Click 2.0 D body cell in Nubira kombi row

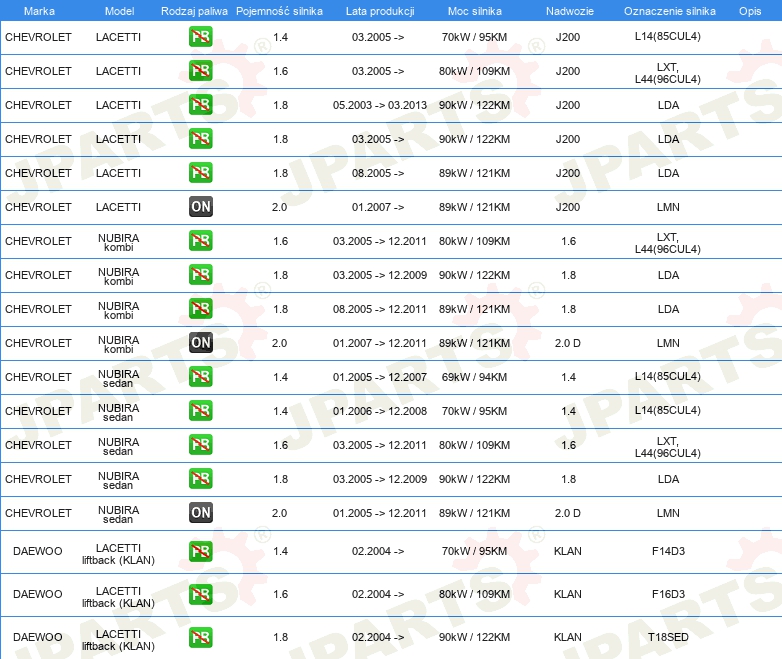(568, 343)
